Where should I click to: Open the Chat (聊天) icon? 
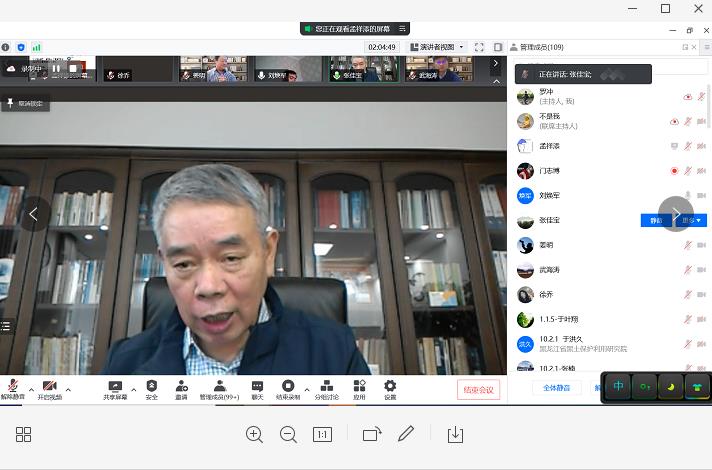(x=257, y=386)
